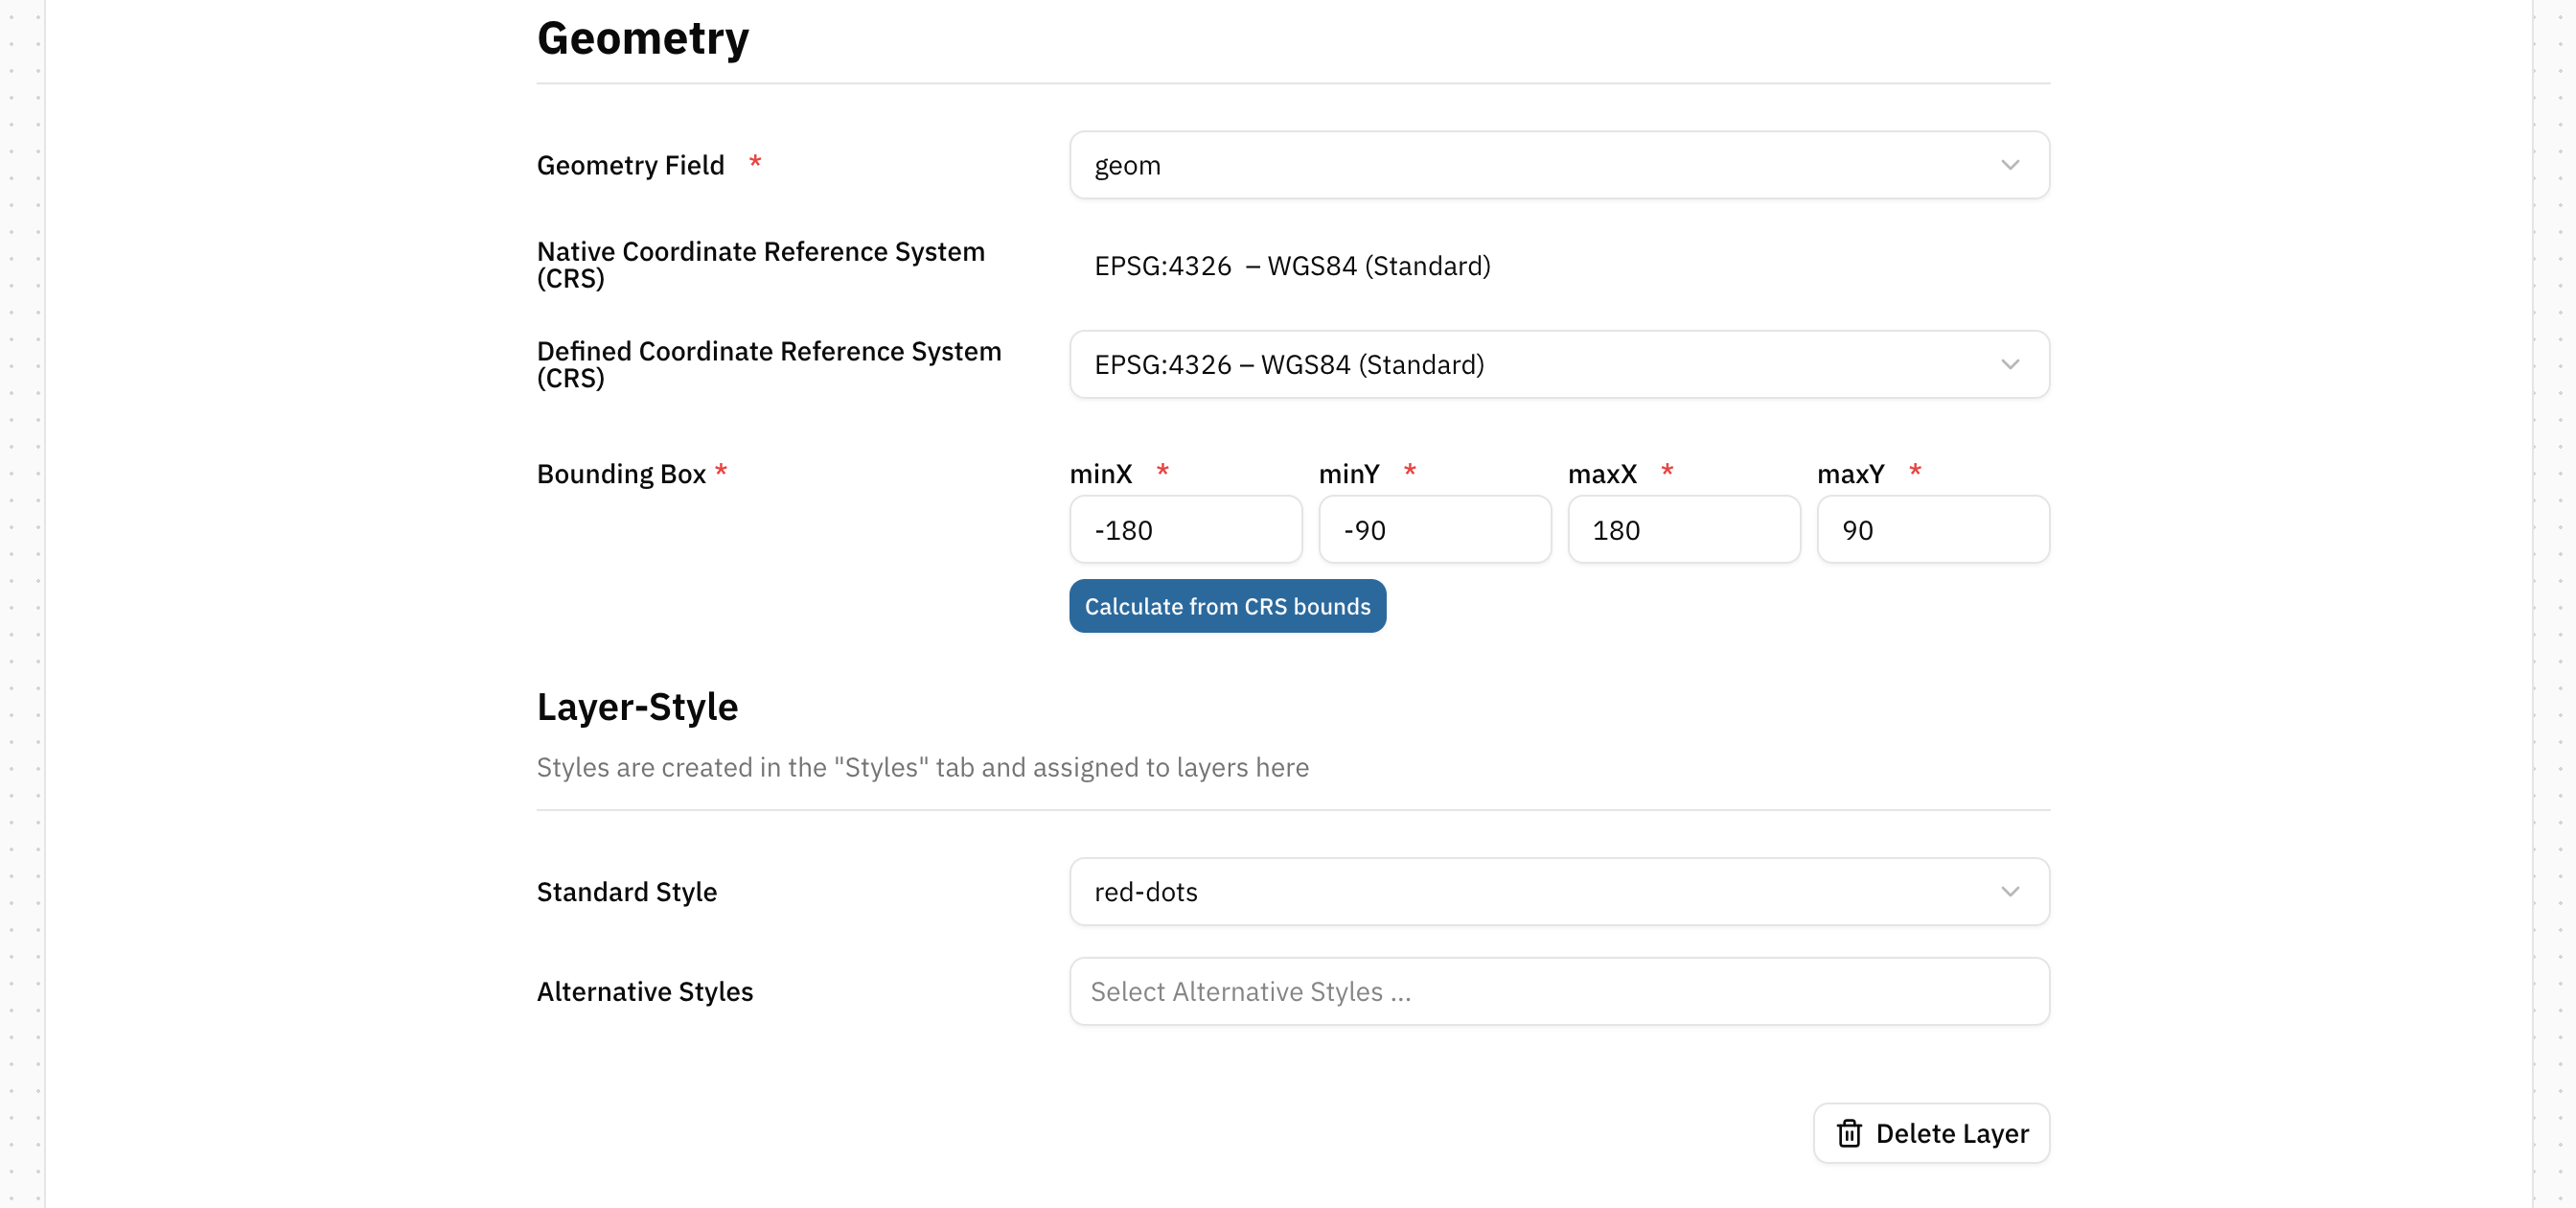Open Defined Coordinate Reference System dropdown
Screen dimensions: 2576x1208
coord(1559,365)
